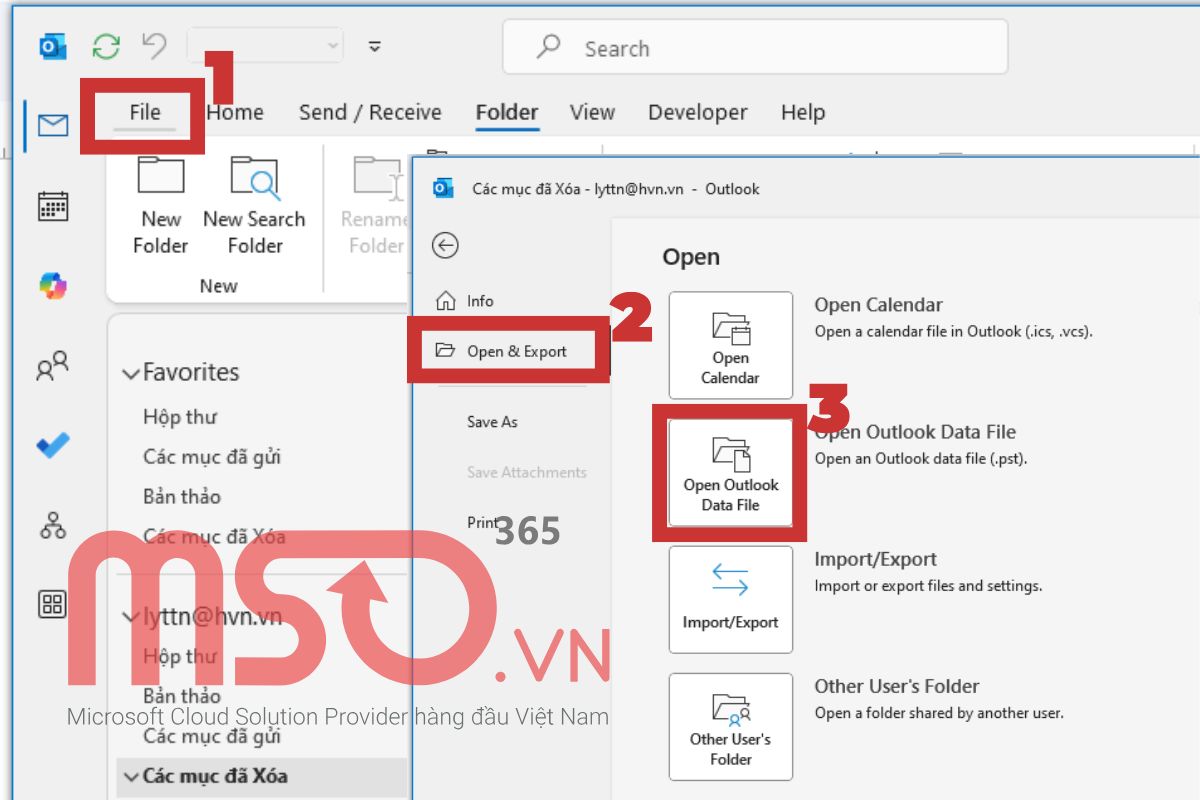The image size is (1200, 800).
Task: Click into the Search box
Action: [x=755, y=47]
